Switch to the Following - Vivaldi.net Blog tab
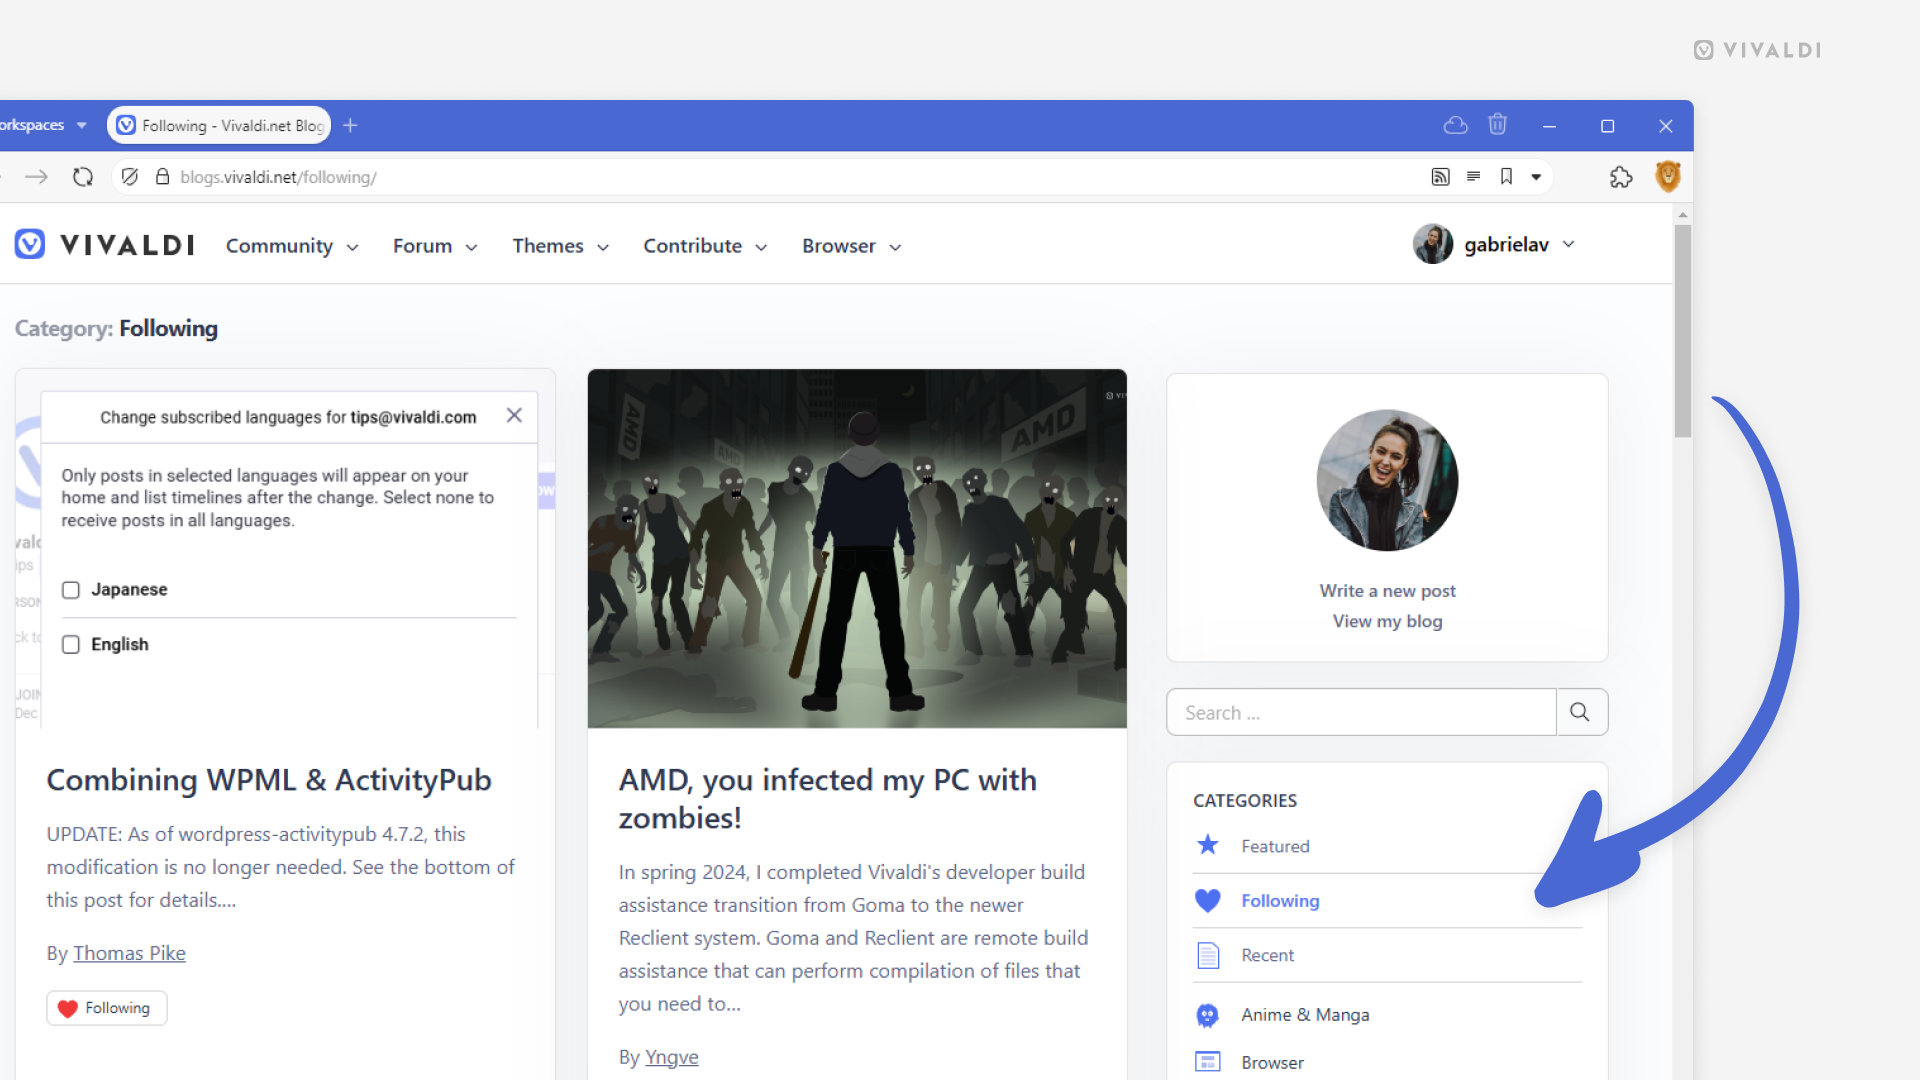1920x1080 pixels. [x=219, y=125]
